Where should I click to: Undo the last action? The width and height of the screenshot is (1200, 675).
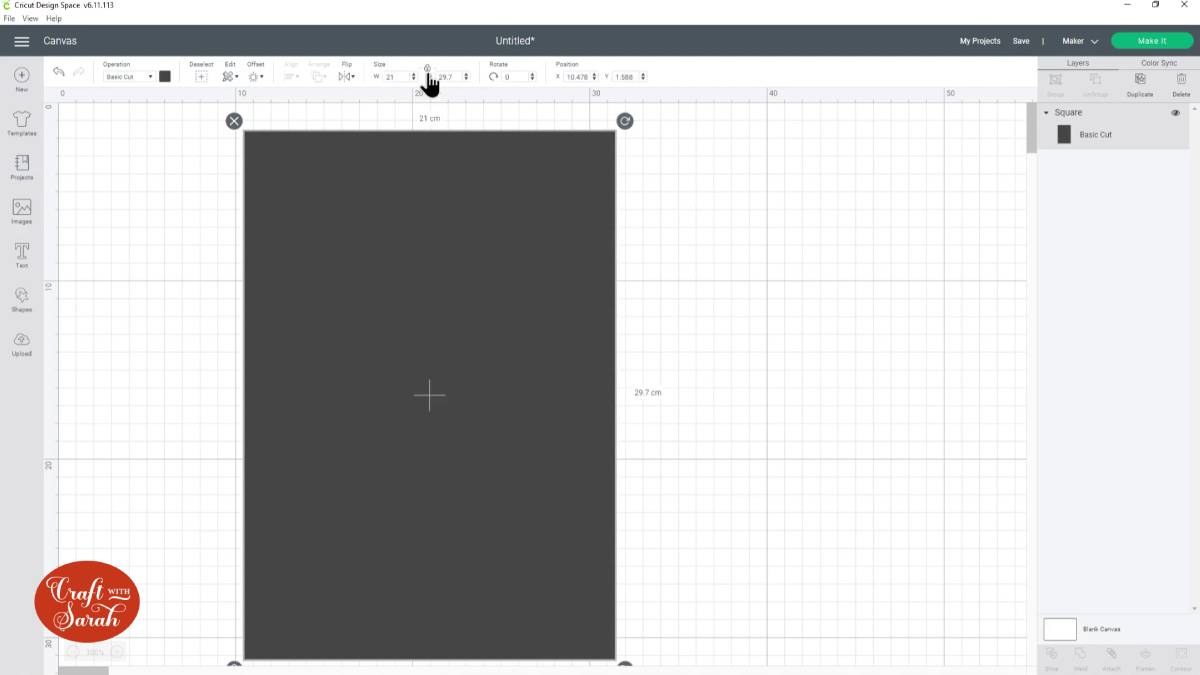[59, 72]
